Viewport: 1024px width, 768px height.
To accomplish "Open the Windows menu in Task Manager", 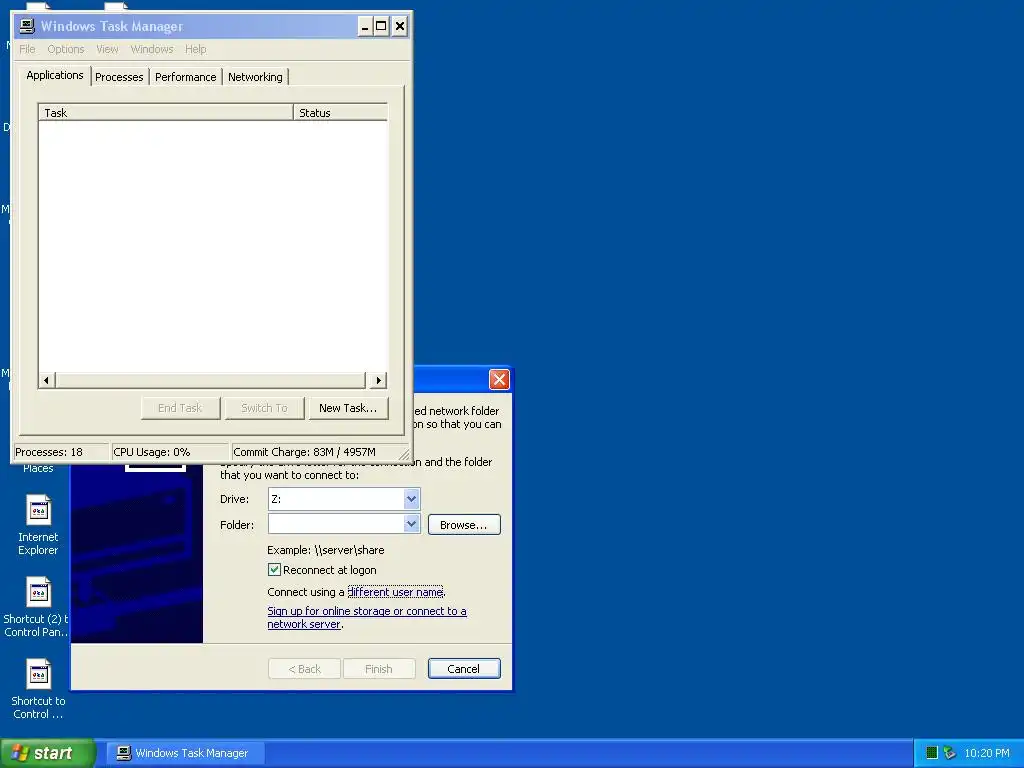I will click(152, 49).
